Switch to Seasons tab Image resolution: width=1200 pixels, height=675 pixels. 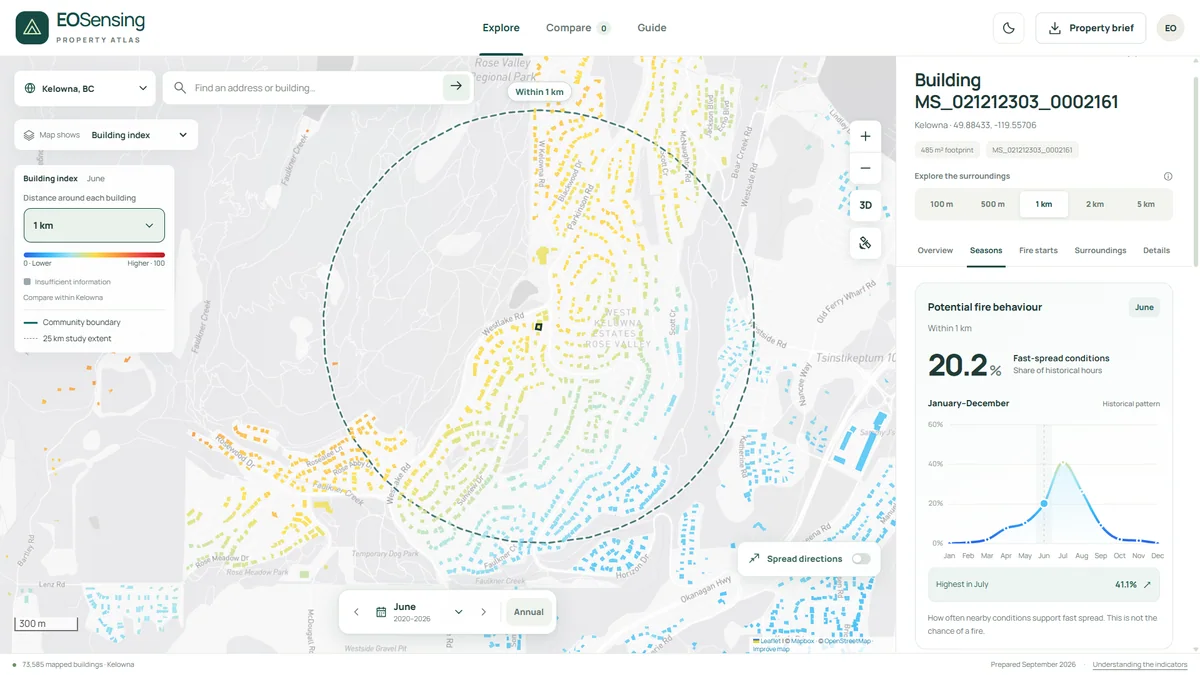coord(986,250)
